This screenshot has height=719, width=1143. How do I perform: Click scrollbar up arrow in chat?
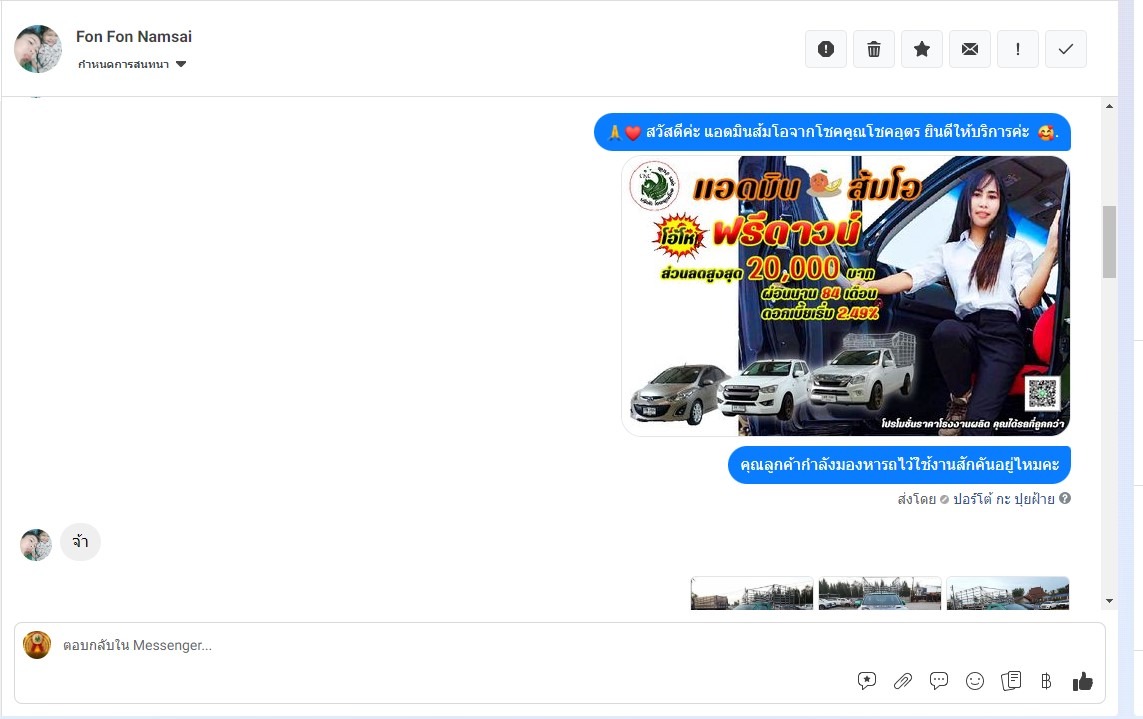click(1109, 106)
